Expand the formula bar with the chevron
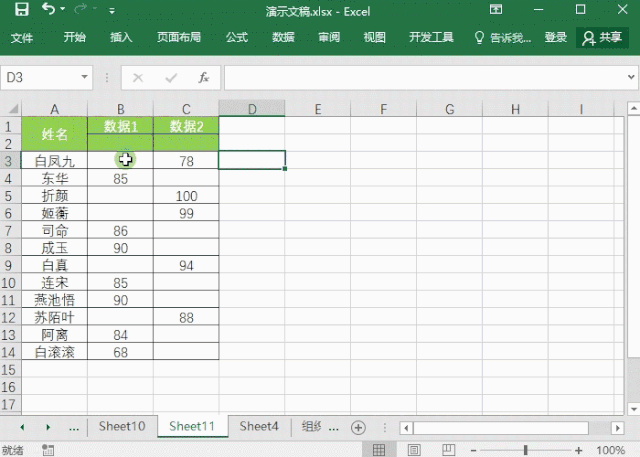The width and height of the screenshot is (640, 457). coord(631,77)
